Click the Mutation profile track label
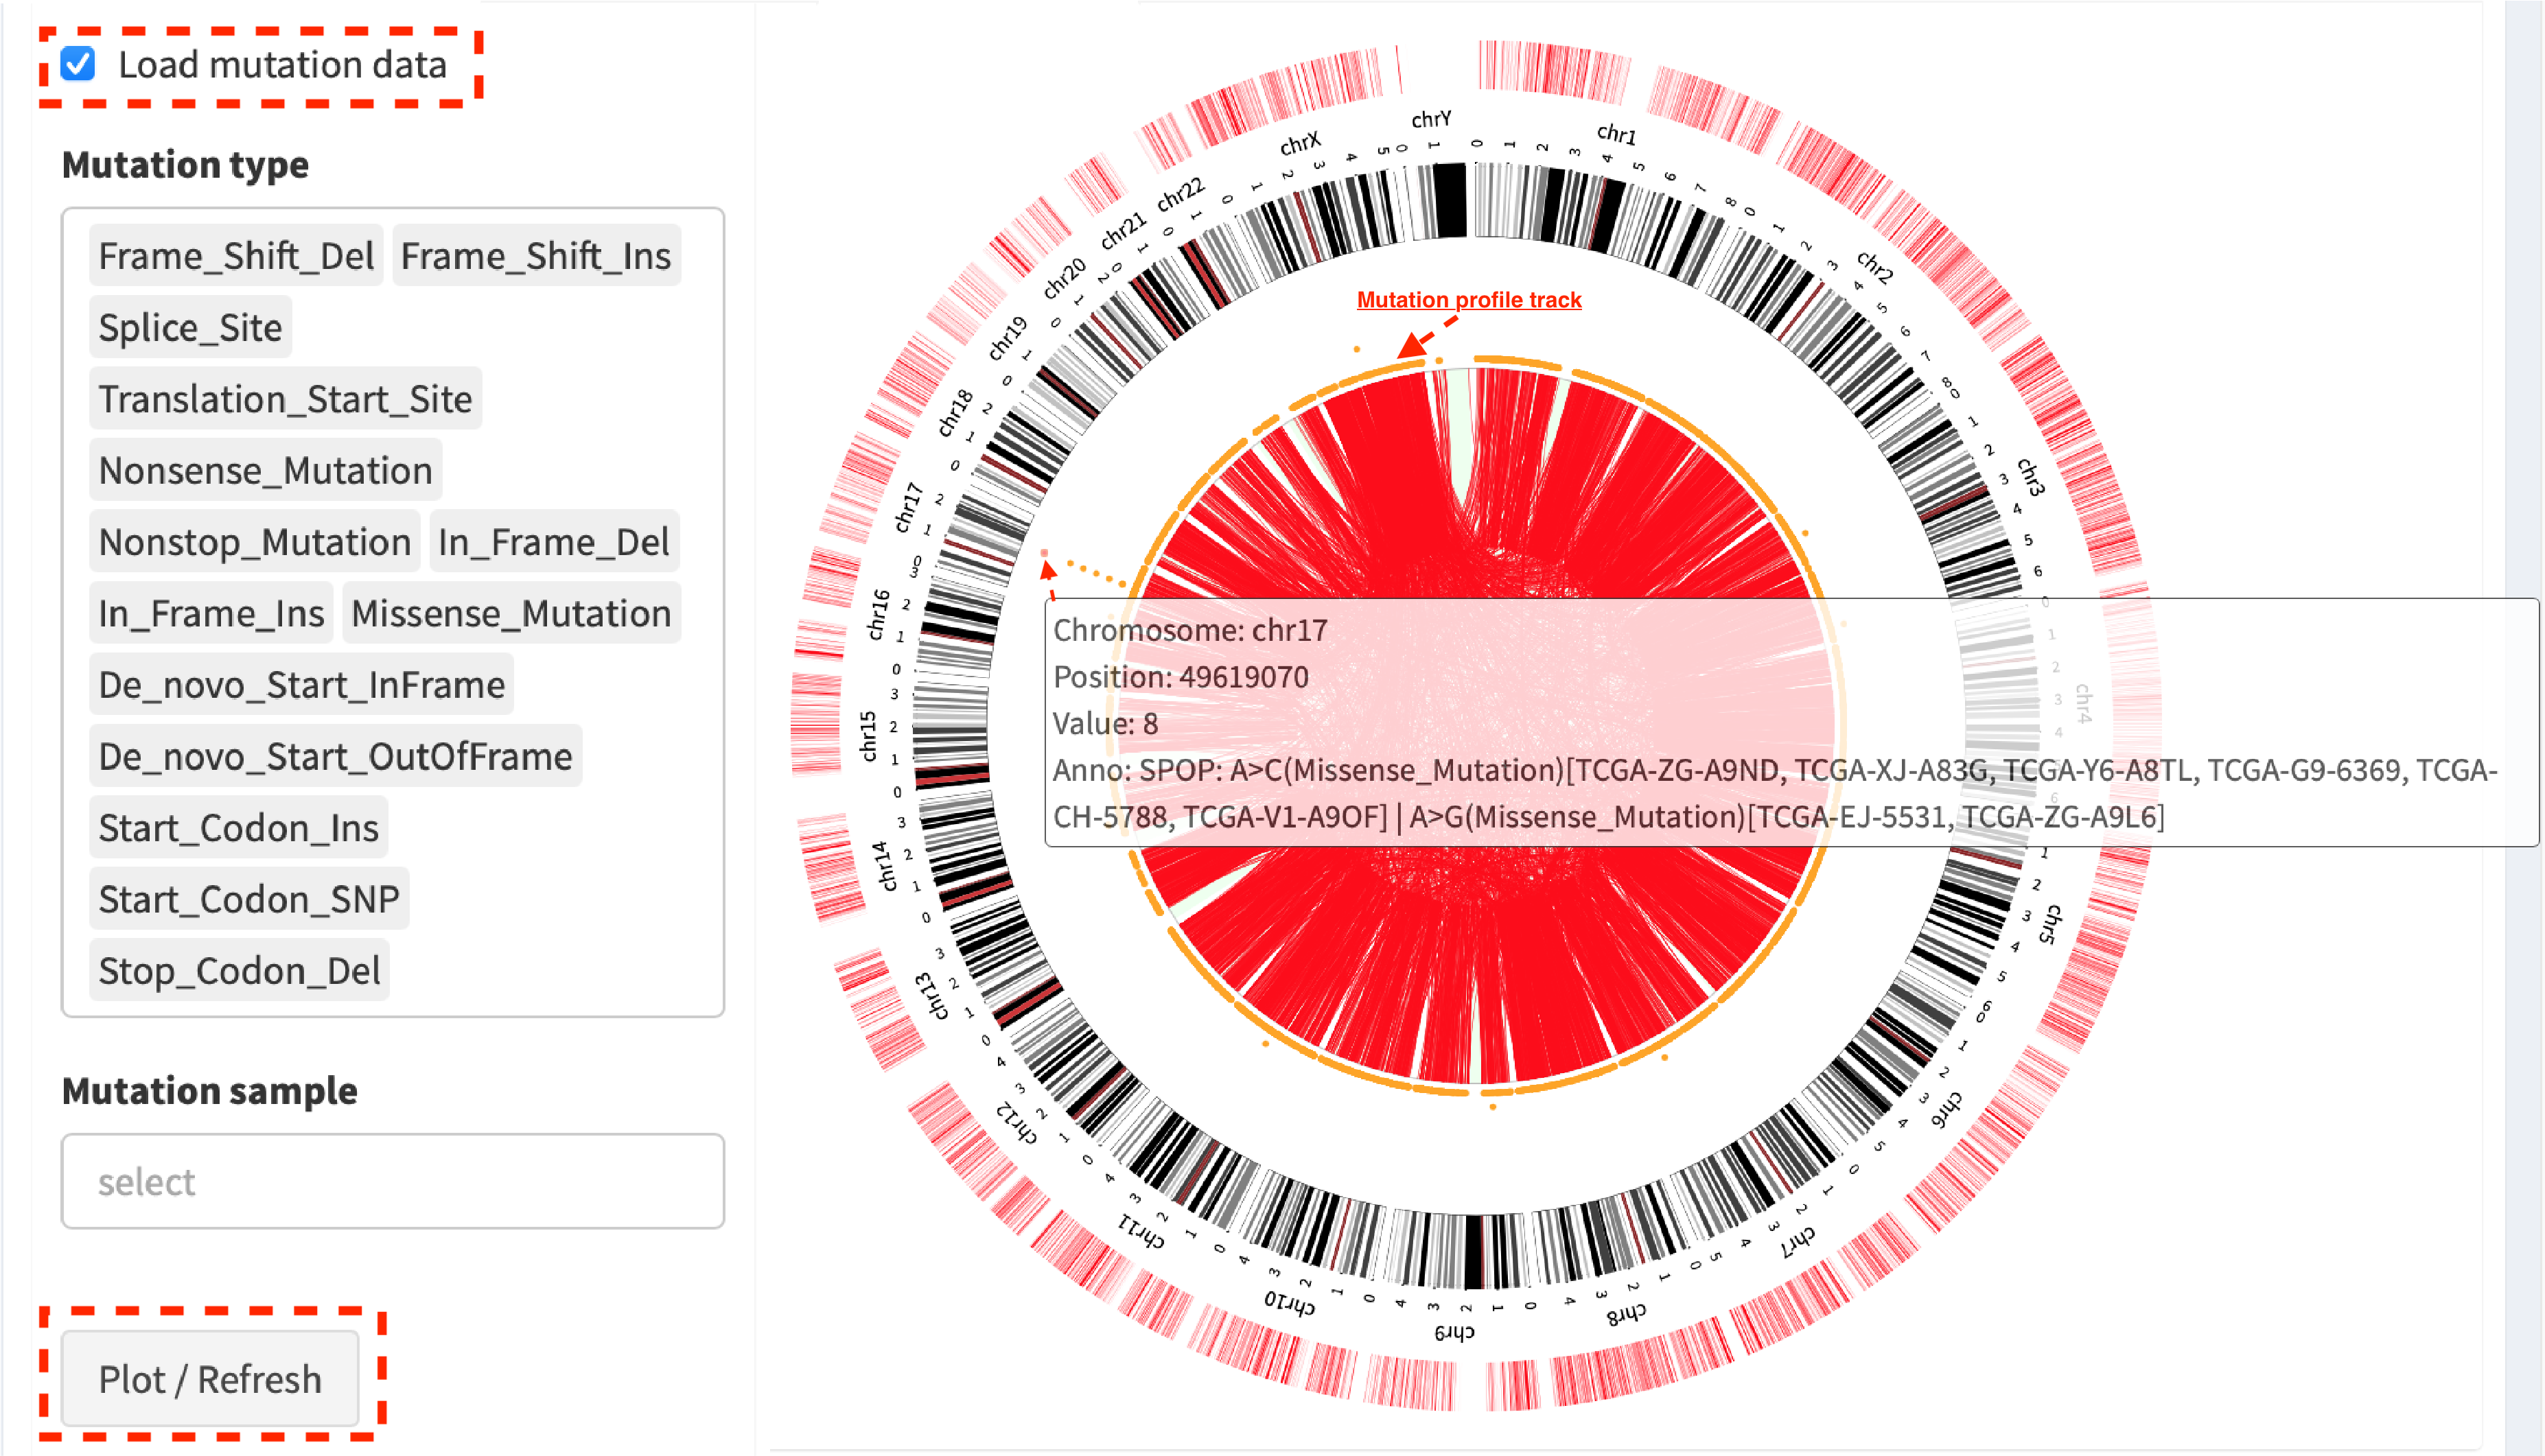Viewport: 2545px width, 1456px height. point(1469,300)
